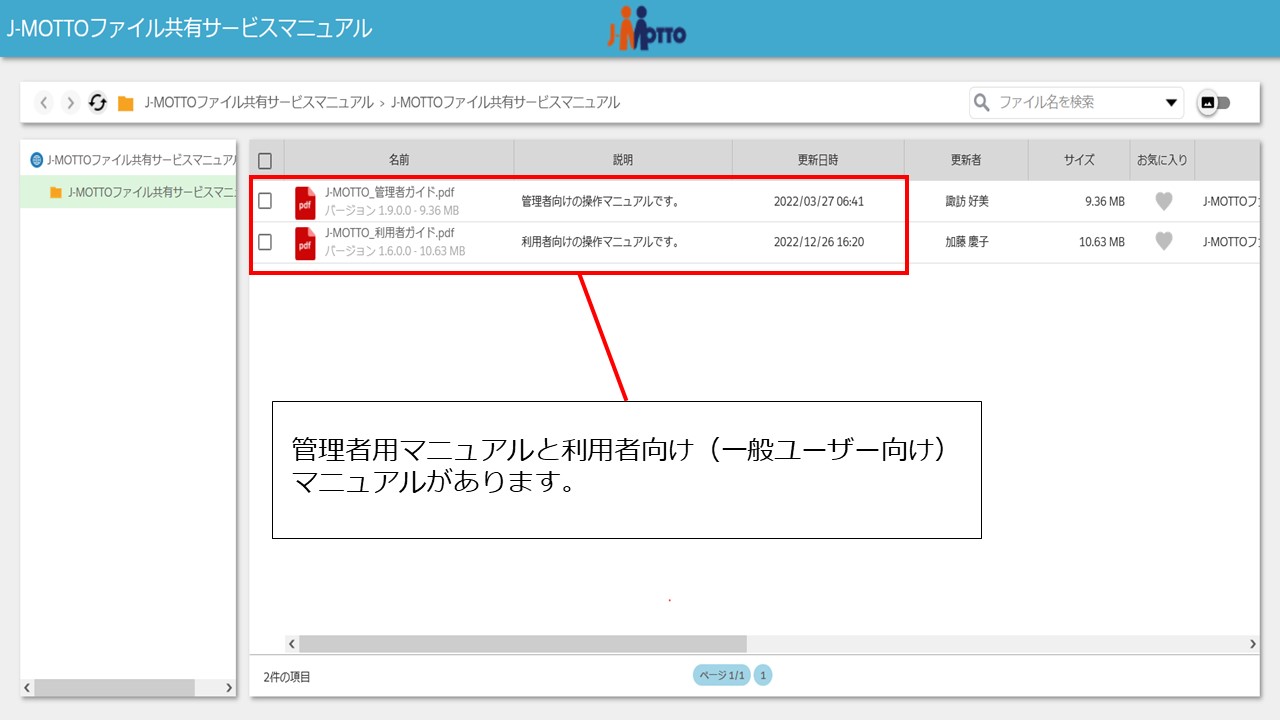
Task: Open the breadcrumb folder icon
Action: (126, 103)
